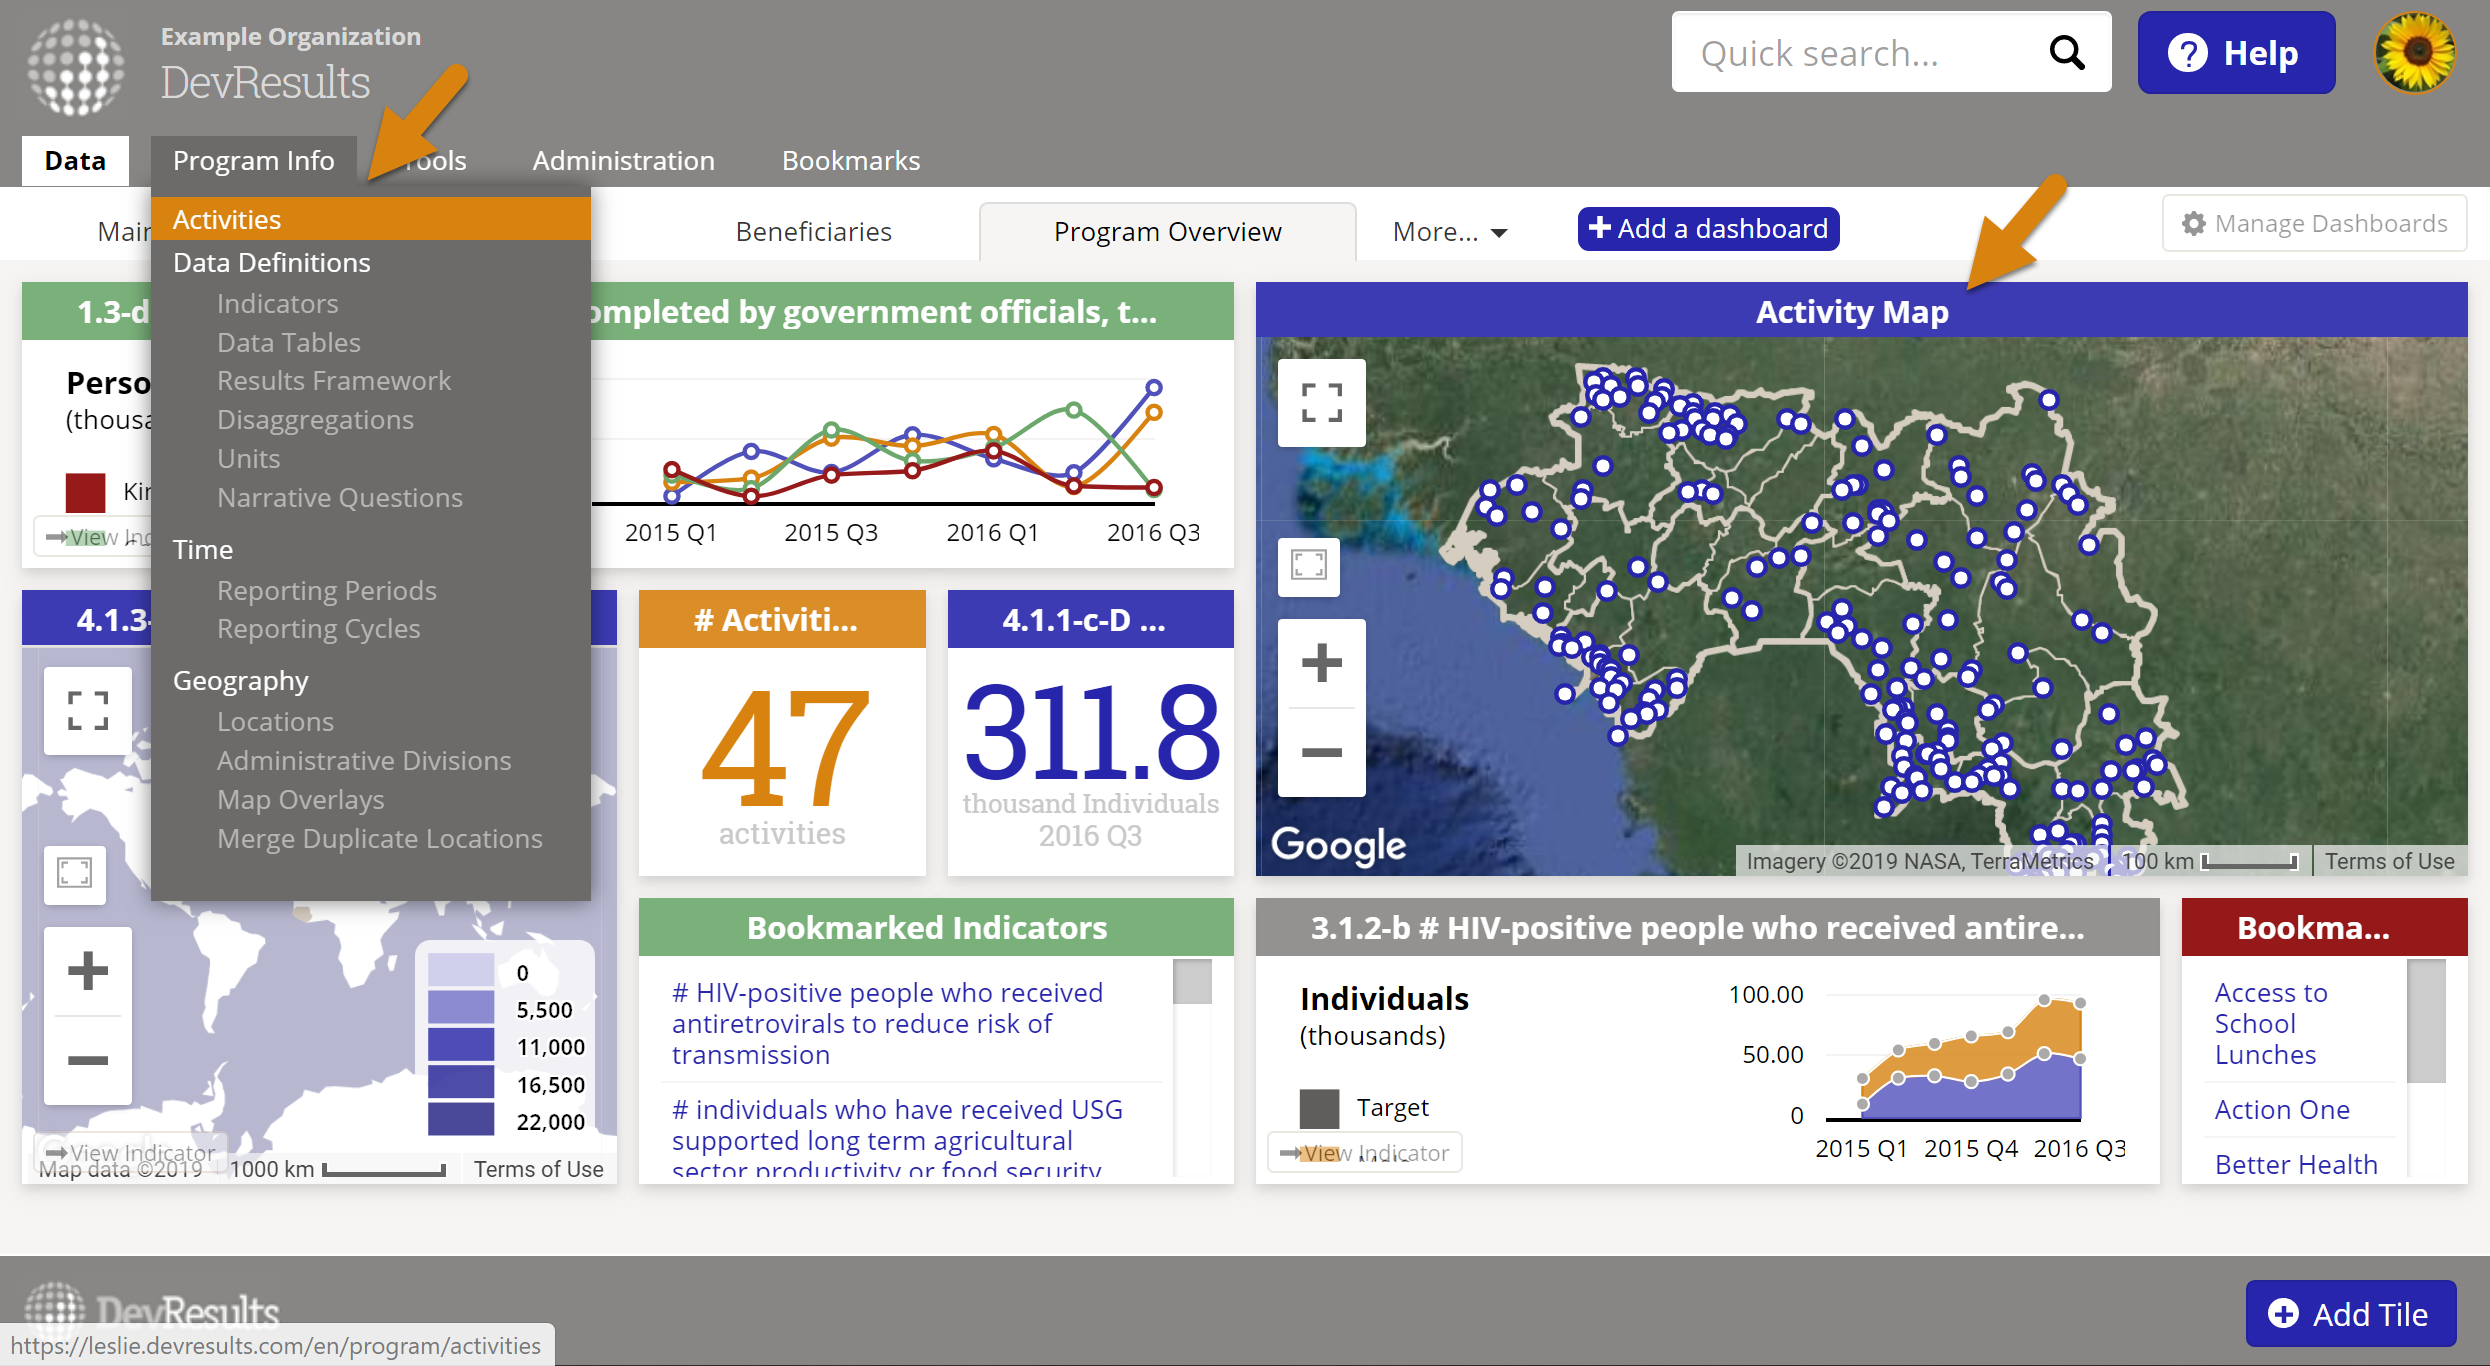The width and height of the screenshot is (2490, 1366).
Task: Click world map fit-bounds icon
Action: [75, 873]
